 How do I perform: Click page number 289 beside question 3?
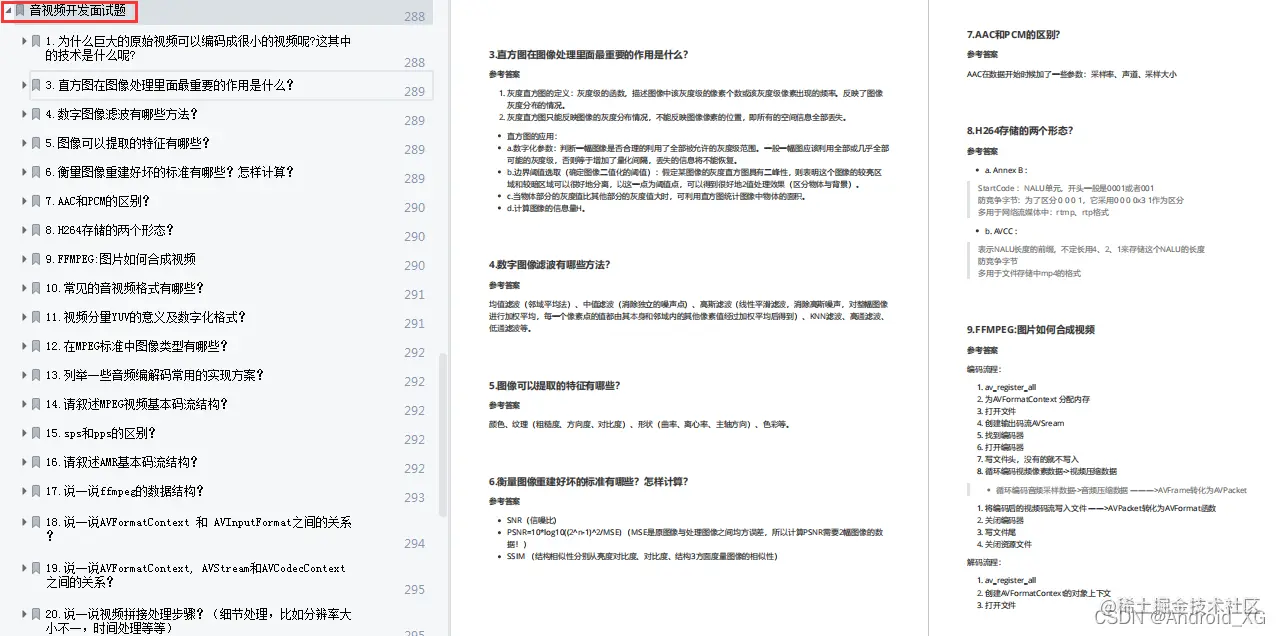point(414,90)
